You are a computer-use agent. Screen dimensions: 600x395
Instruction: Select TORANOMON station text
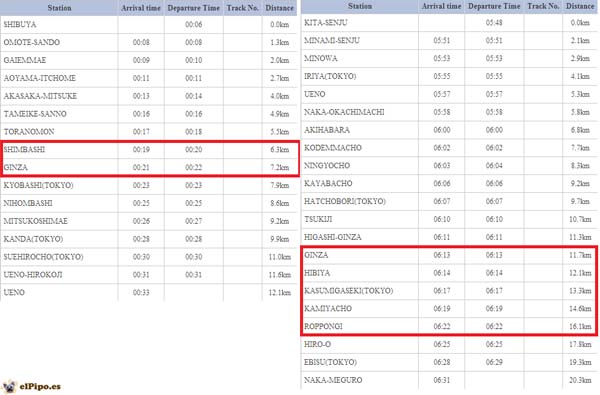(x=29, y=132)
